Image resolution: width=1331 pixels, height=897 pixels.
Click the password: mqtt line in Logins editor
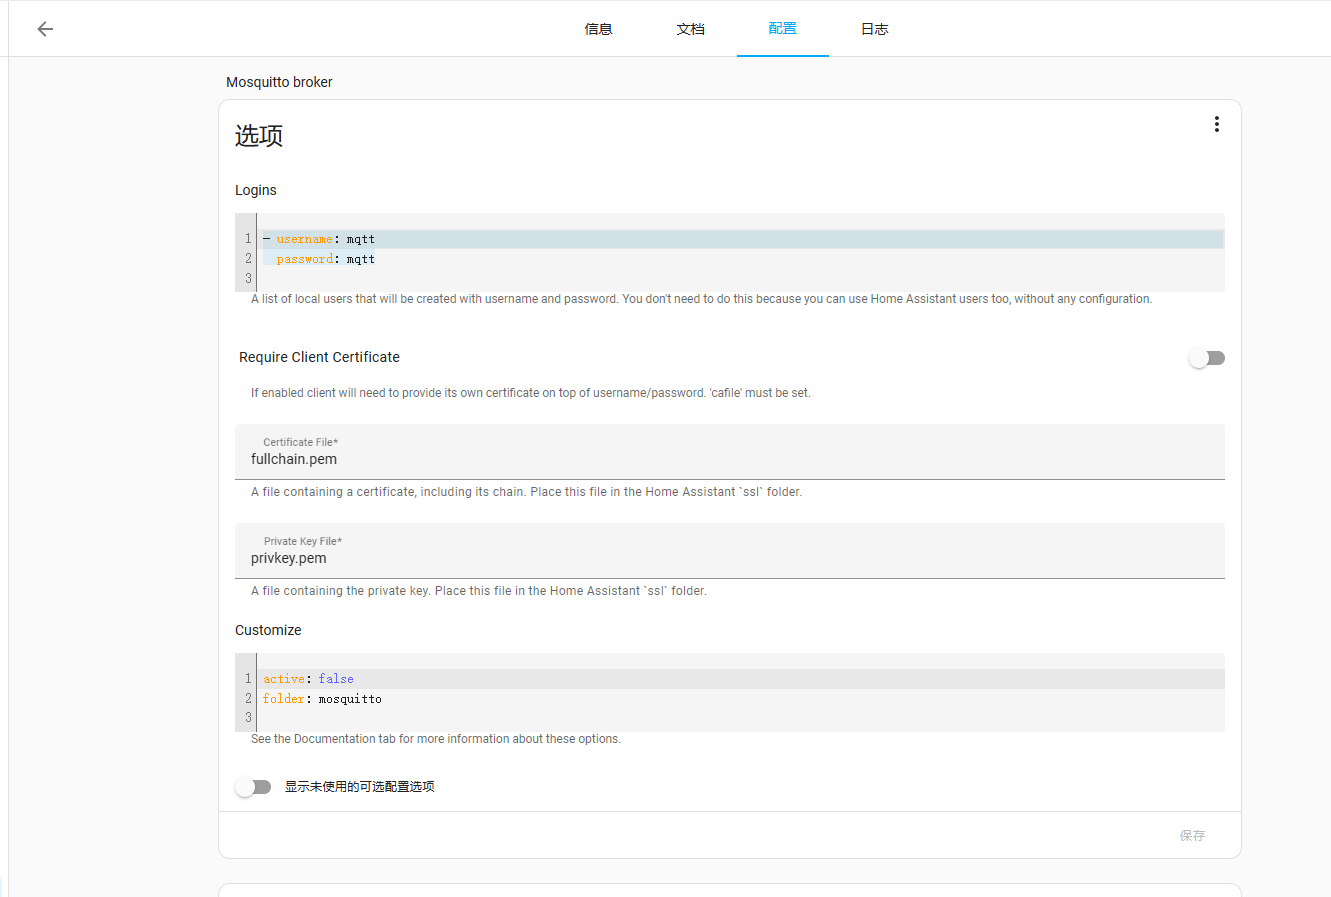coord(741,259)
